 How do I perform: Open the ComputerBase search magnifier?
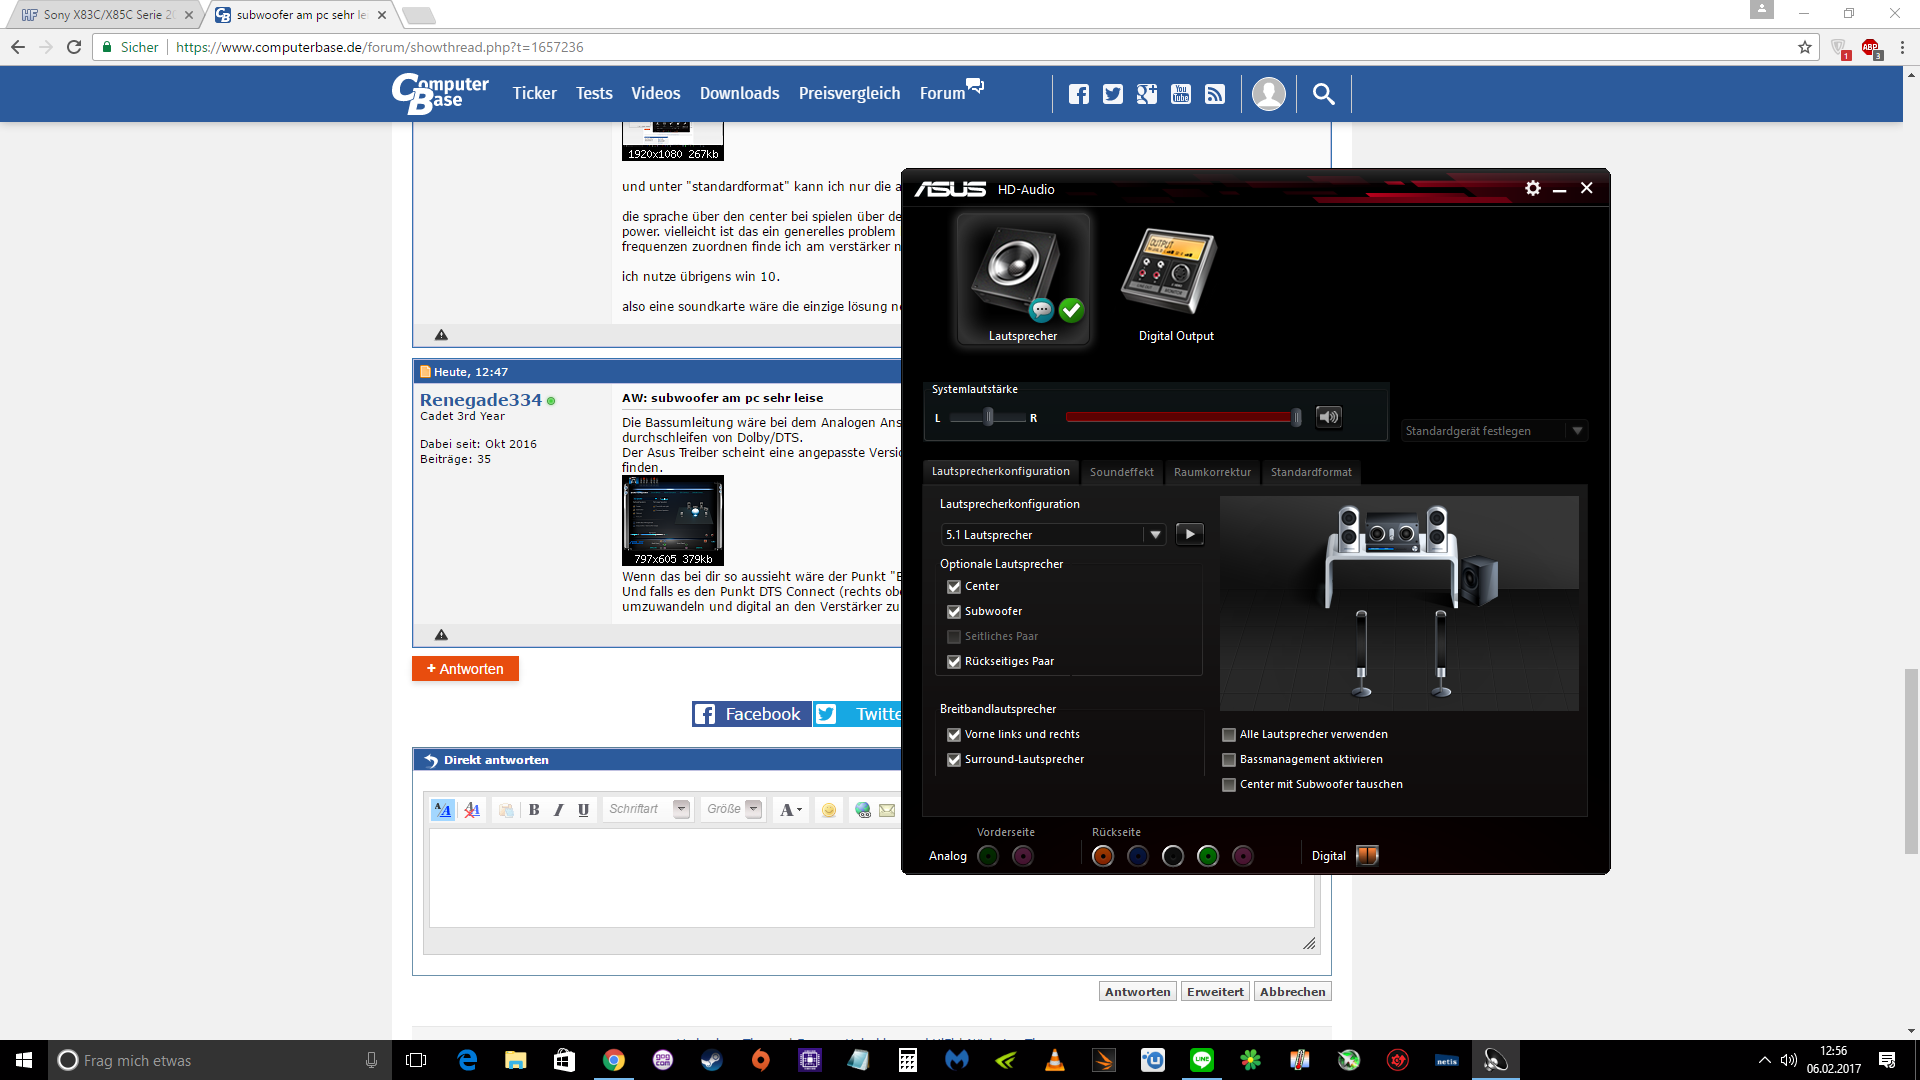pos(1323,94)
